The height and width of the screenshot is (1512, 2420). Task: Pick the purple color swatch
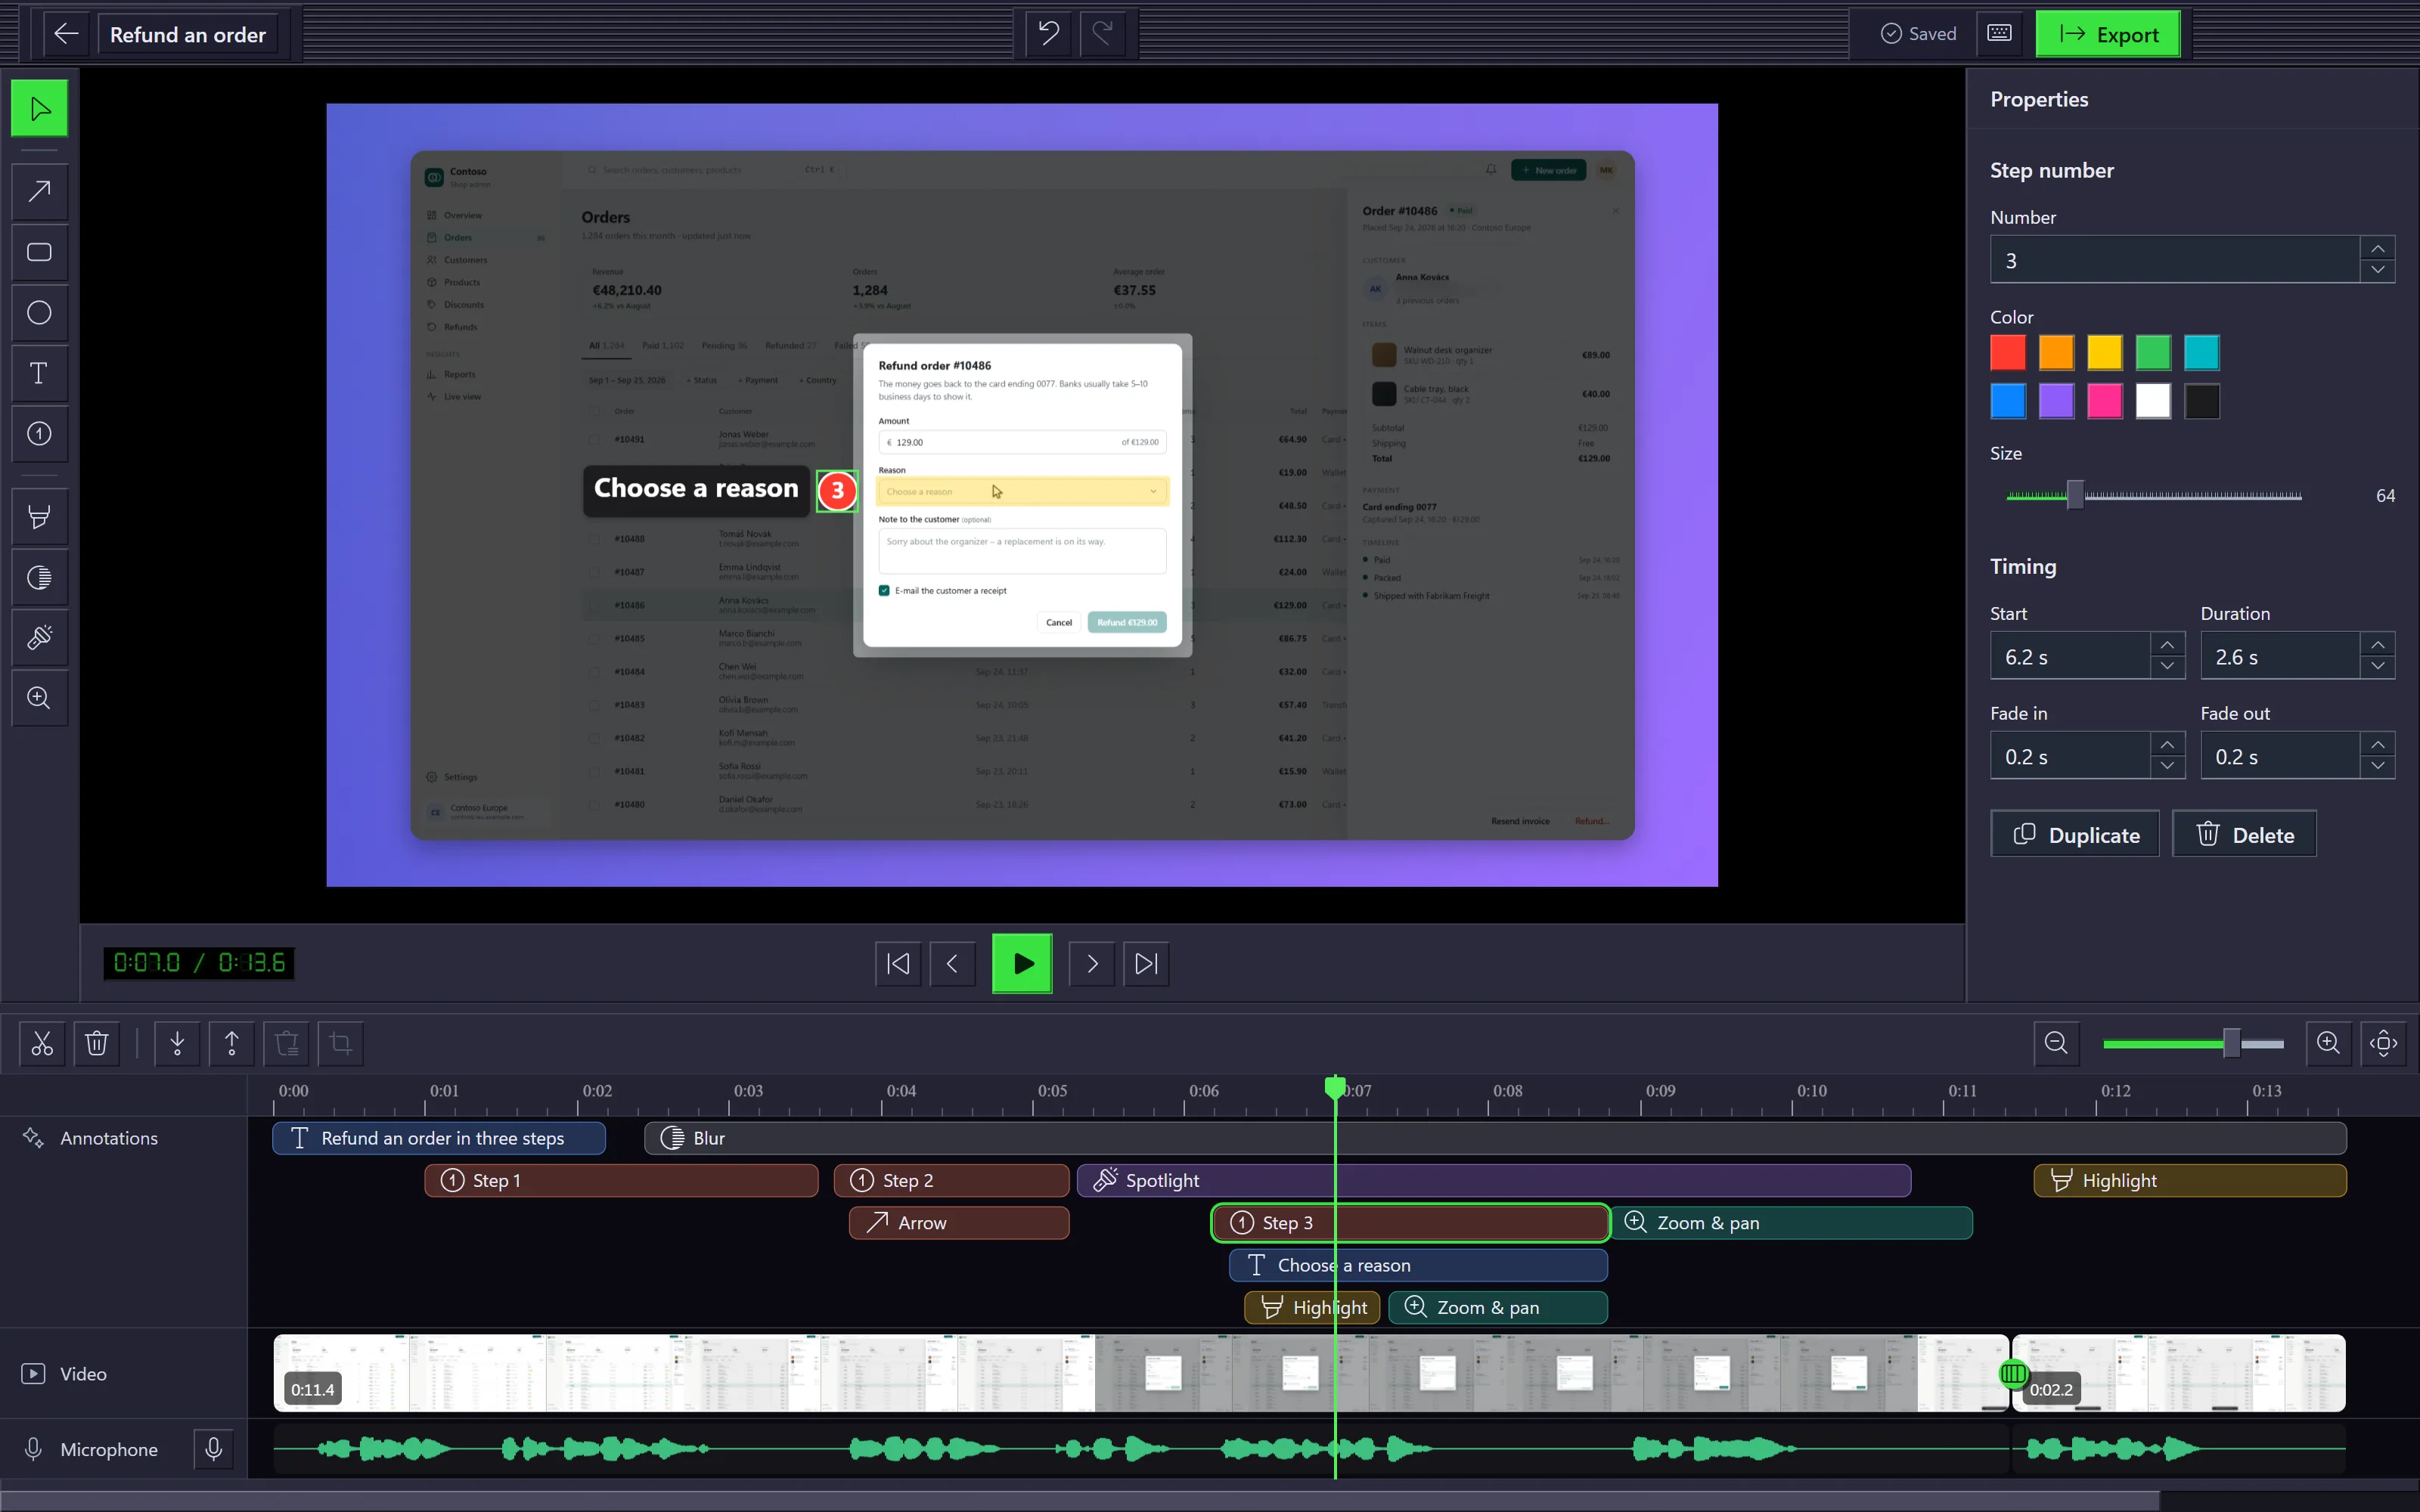pyautogui.click(x=2056, y=401)
